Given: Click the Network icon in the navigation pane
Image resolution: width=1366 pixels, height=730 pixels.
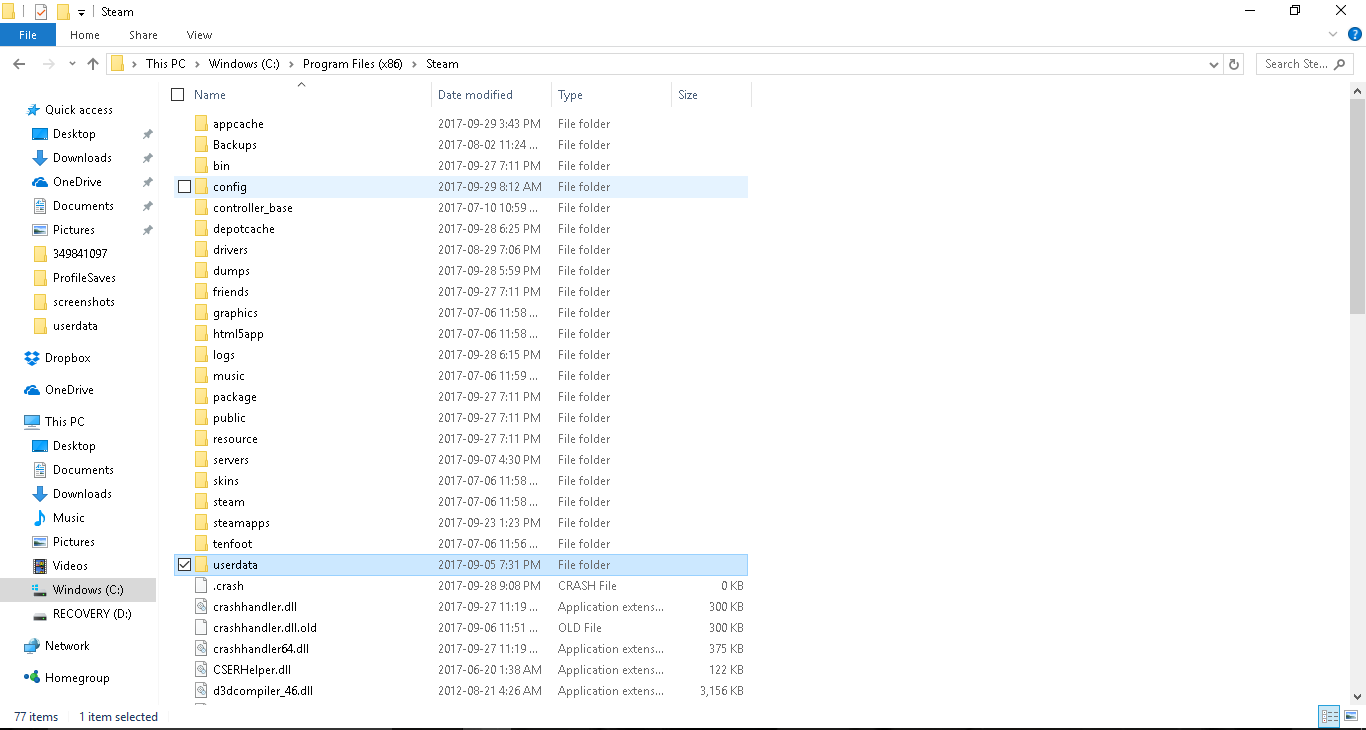Looking at the screenshot, I should pyautogui.click(x=33, y=646).
